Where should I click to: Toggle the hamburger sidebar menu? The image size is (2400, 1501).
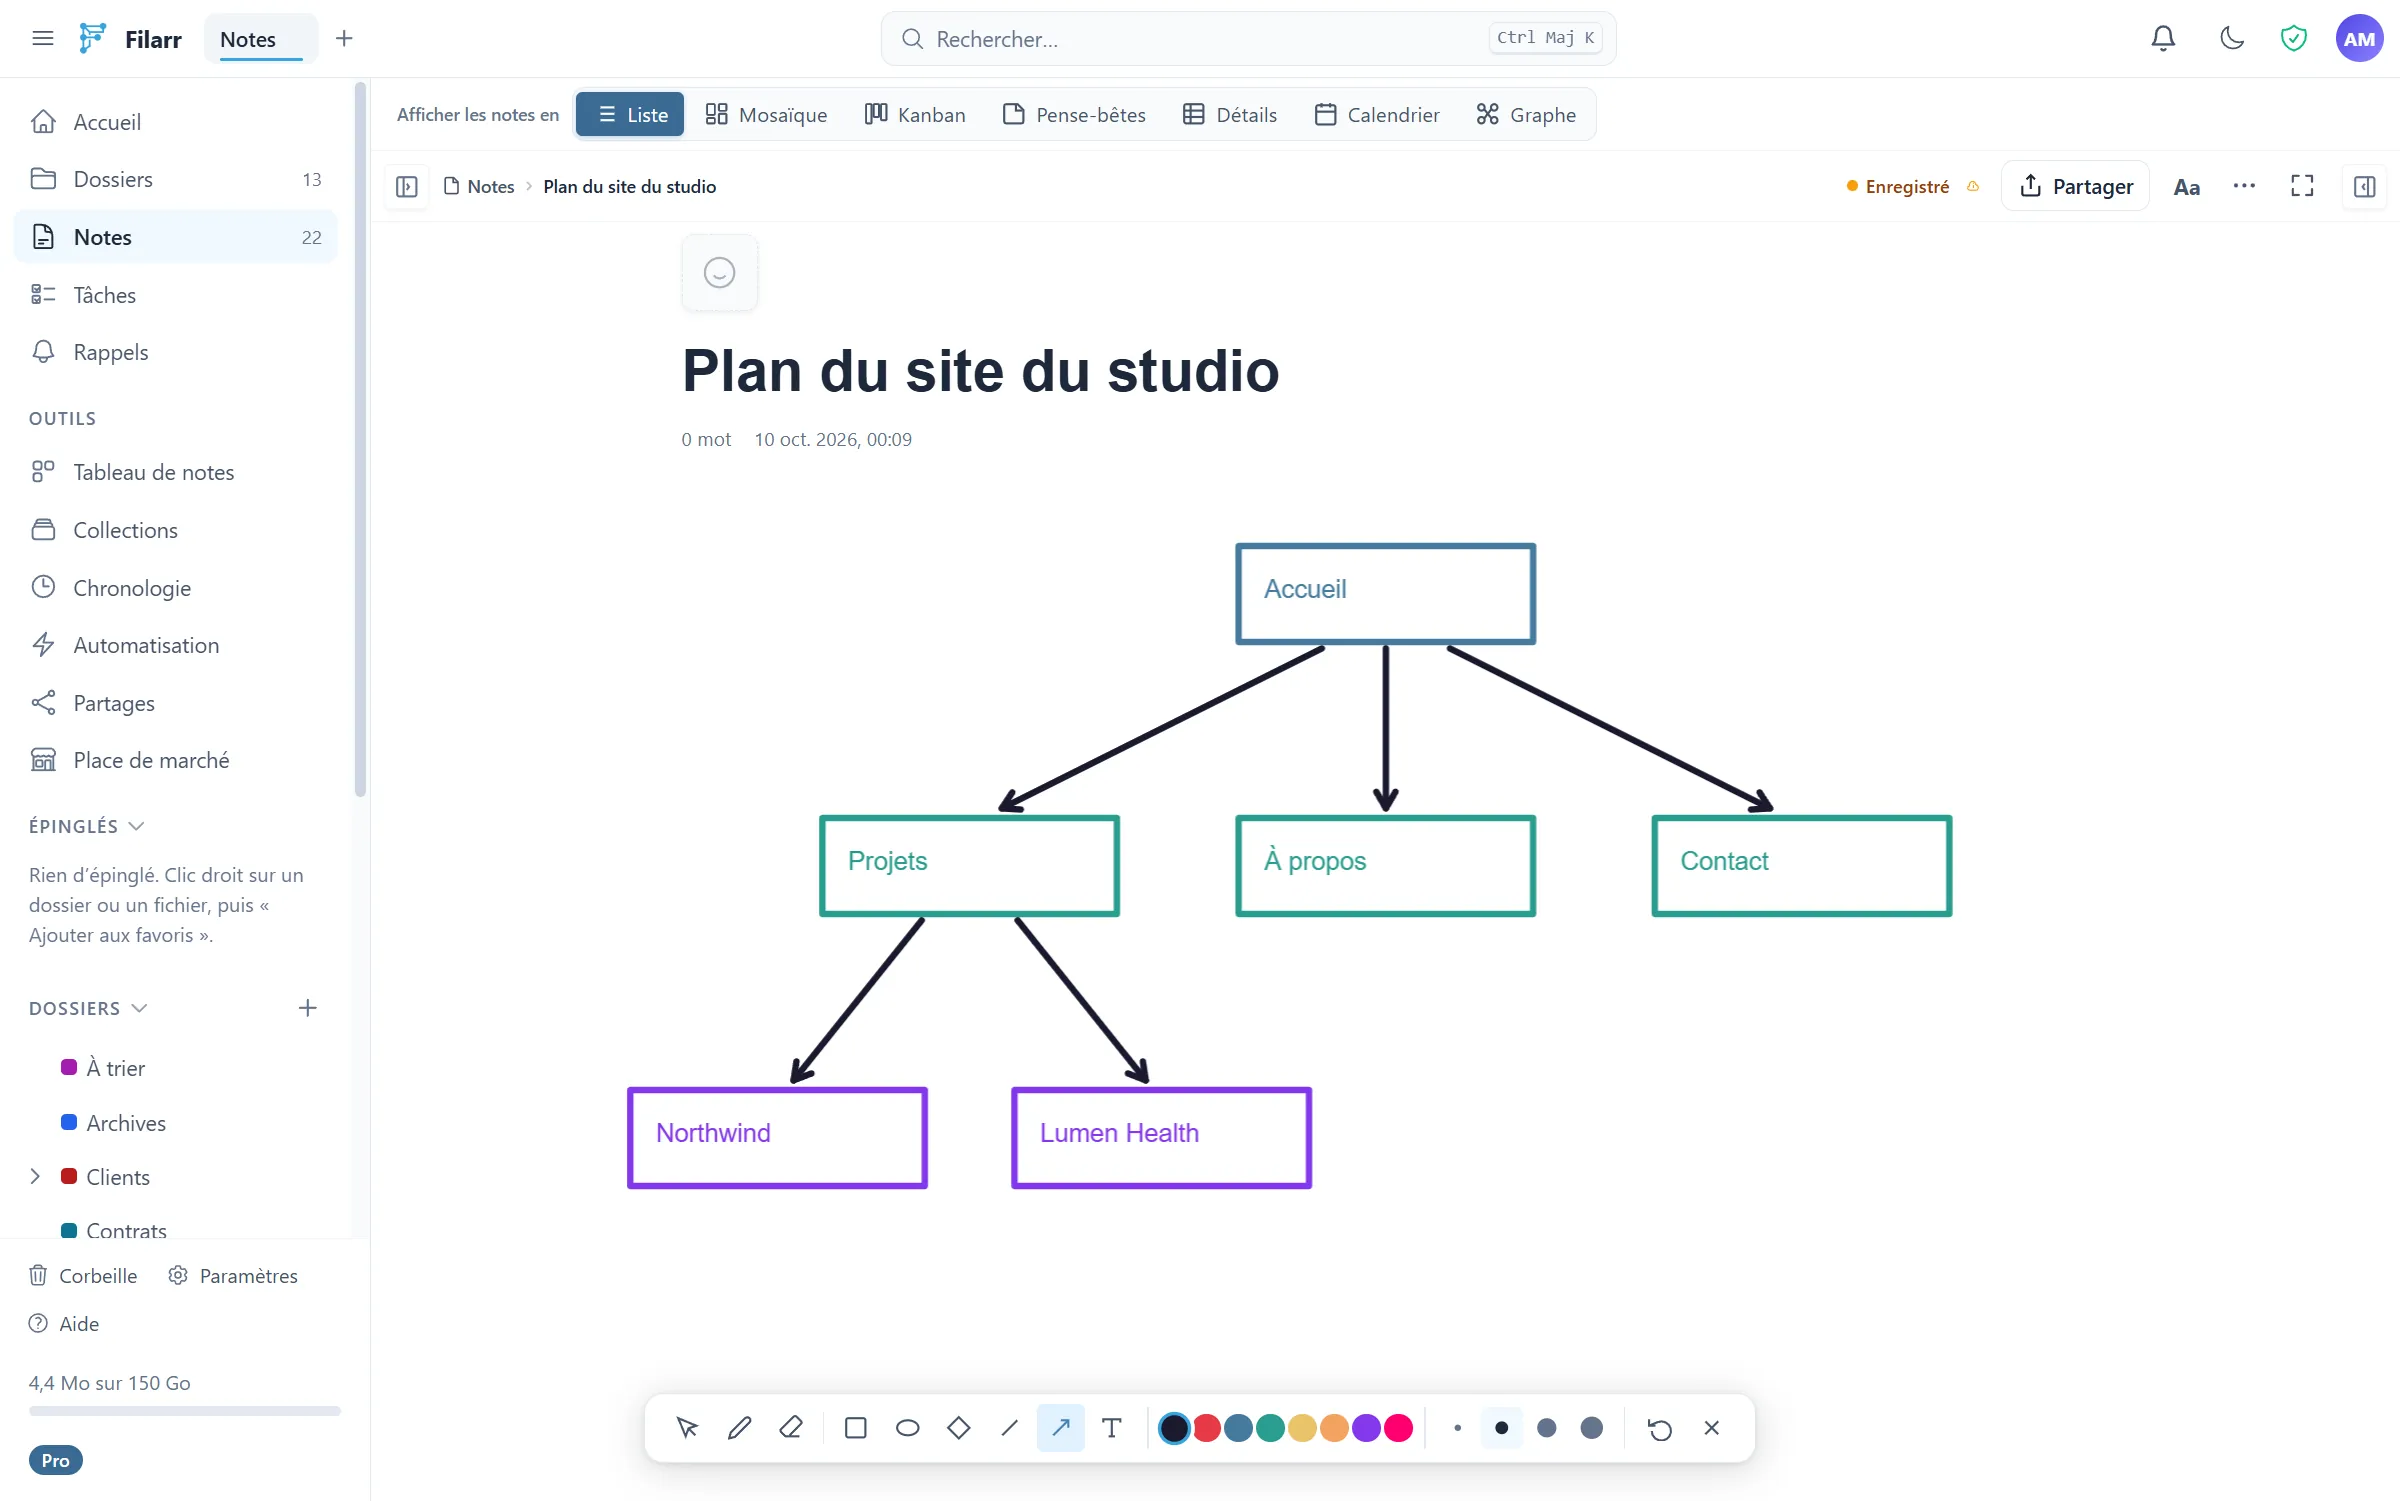click(42, 39)
